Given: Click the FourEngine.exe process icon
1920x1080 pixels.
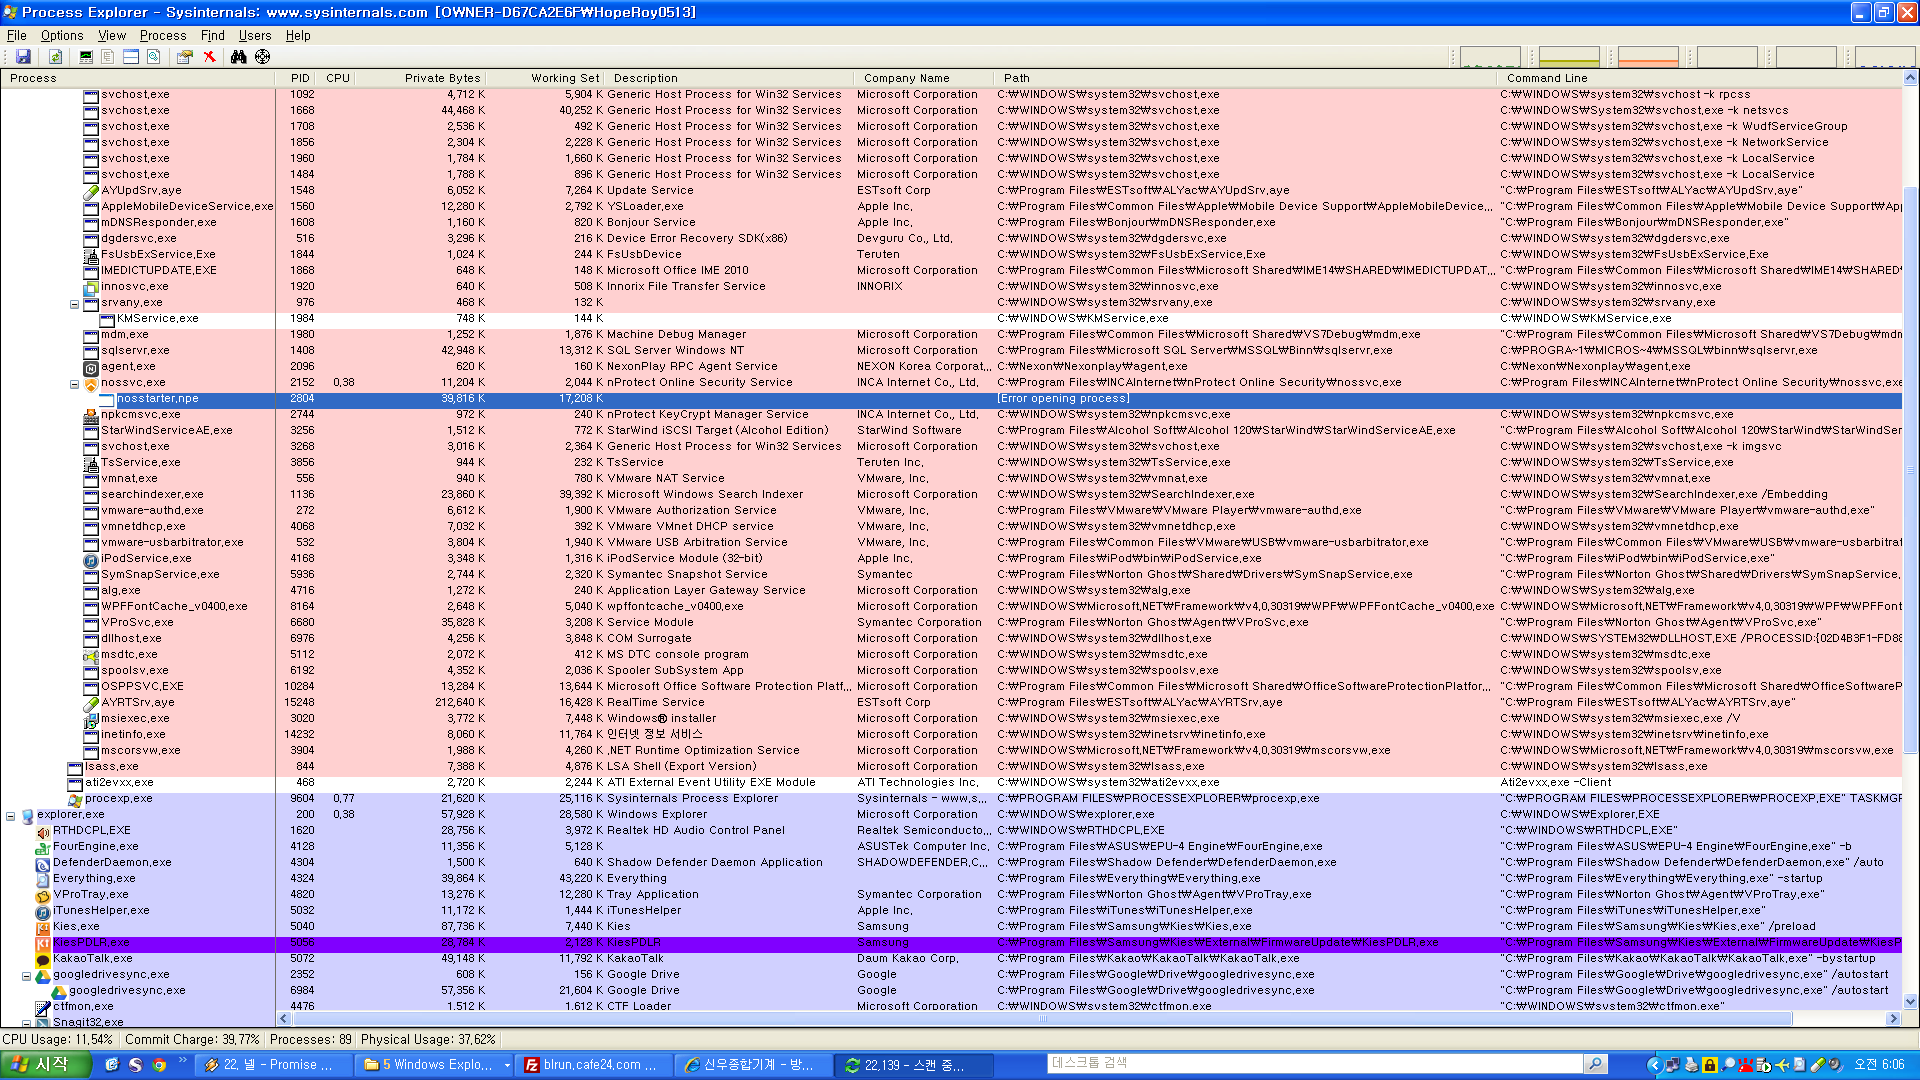Looking at the screenshot, I should coord(43,847).
